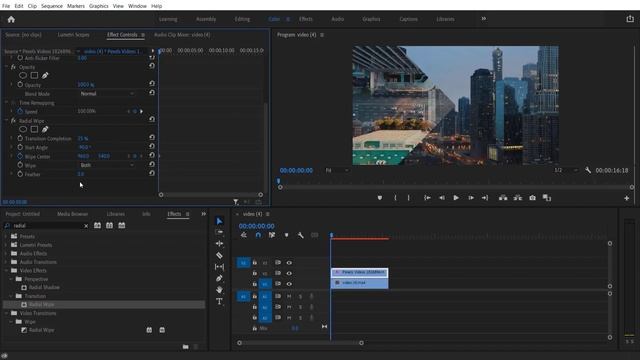The height and width of the screenshot is (360, 640).
Task: Create ellipse mask under Radial Wipe
Action: pyautogui.click(x=23, y=129)
